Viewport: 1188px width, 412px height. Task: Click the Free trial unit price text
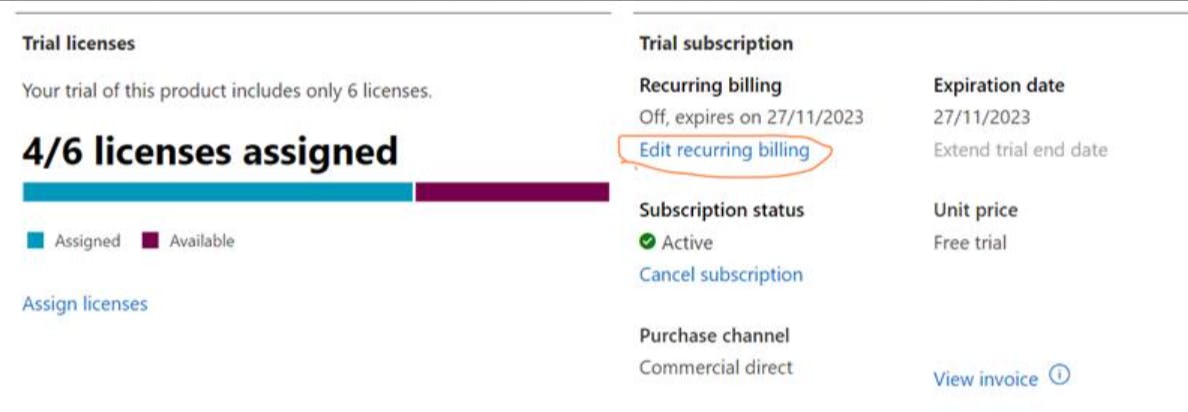[969, 242]
